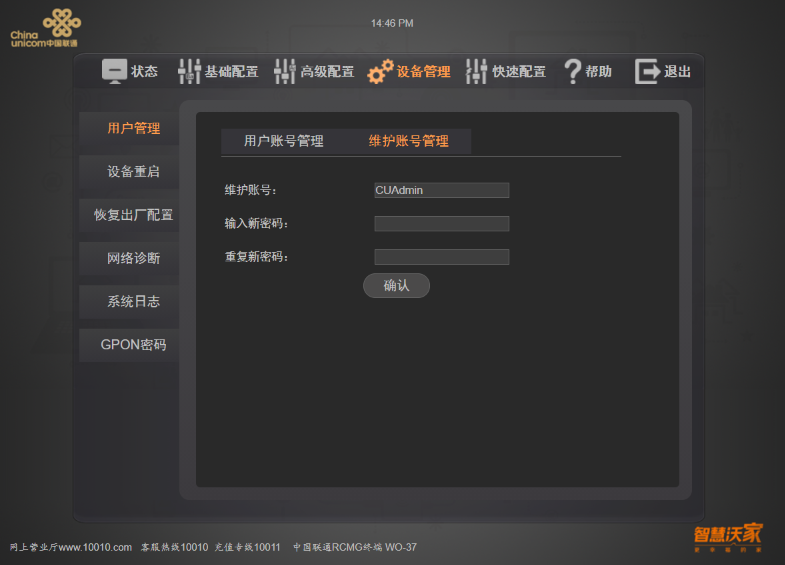
Task: Select the 设备管理 menu label
Action: [423, 72]
